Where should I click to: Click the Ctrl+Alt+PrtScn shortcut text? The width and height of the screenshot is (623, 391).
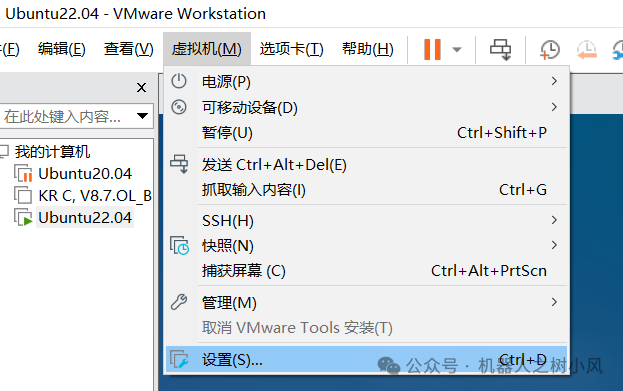pos(489,271)
